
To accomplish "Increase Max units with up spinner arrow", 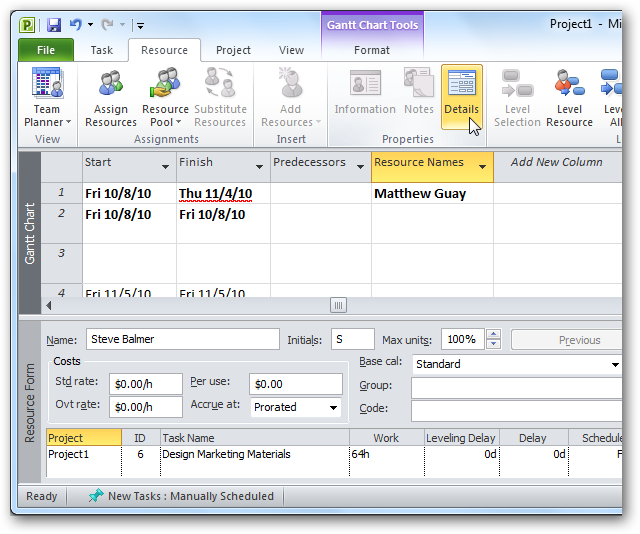I will tap(493, 334).
